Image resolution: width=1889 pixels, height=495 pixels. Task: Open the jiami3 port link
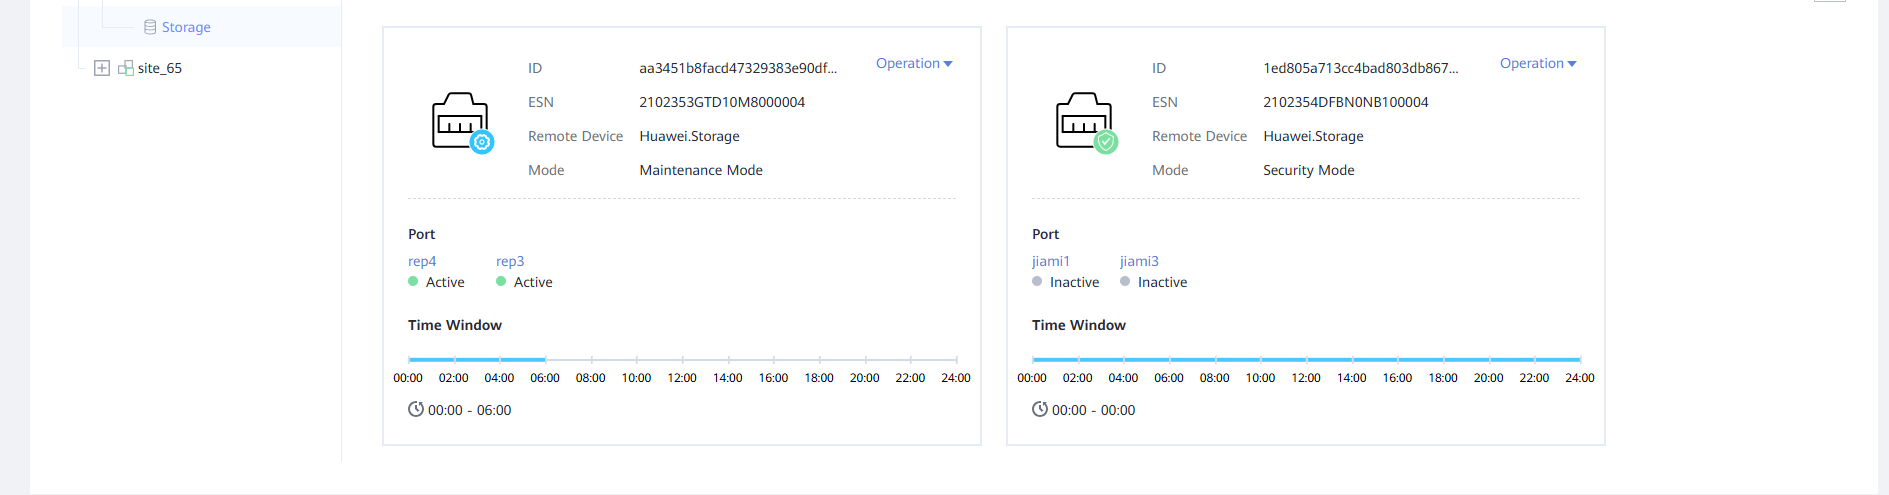(1139, 261)
